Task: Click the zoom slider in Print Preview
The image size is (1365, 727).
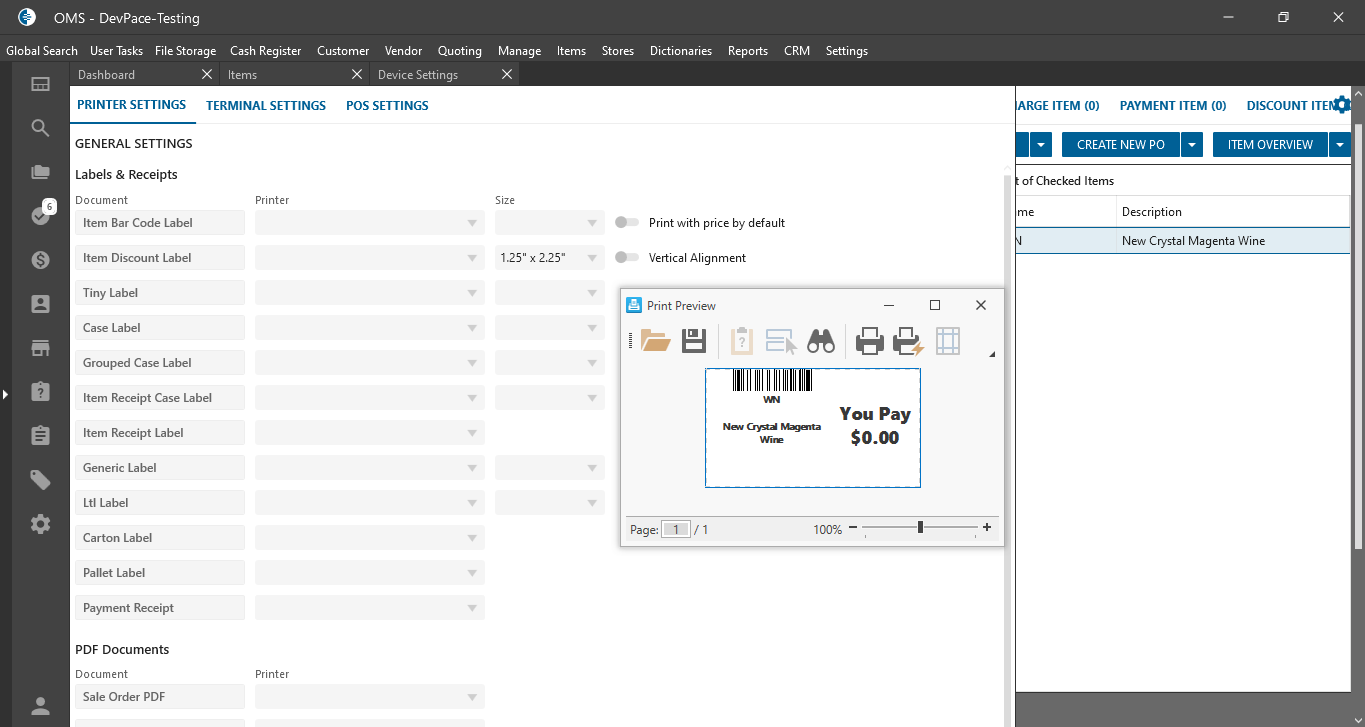Action: pos(920,528)
